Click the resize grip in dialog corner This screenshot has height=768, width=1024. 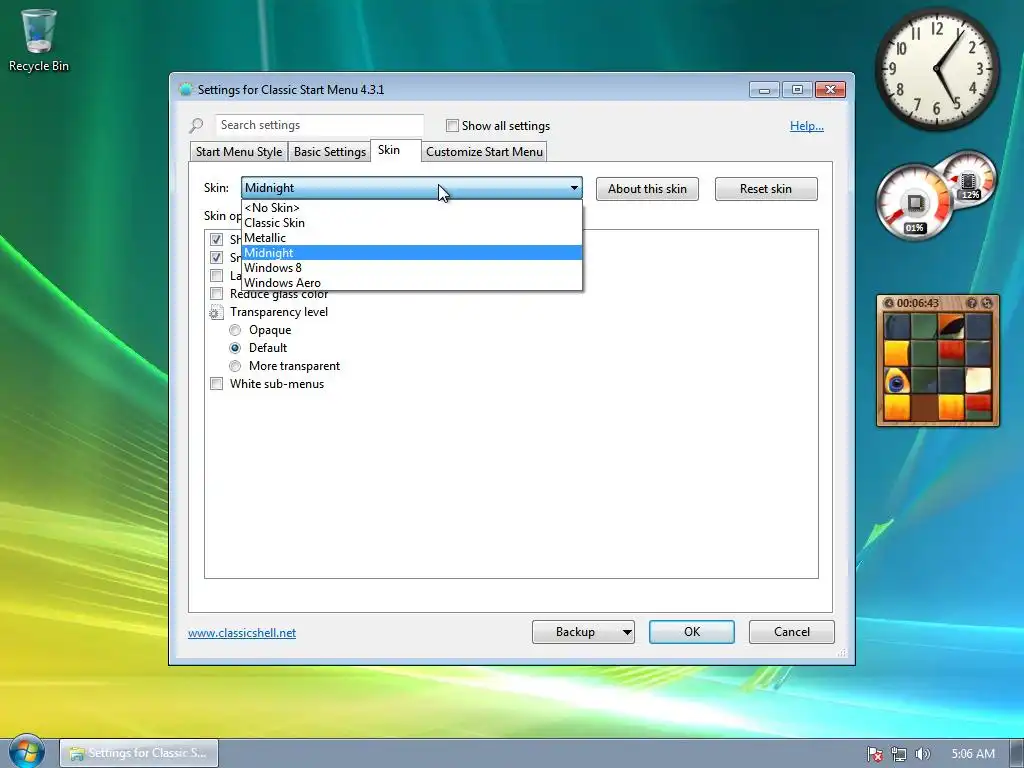(842, 652)
